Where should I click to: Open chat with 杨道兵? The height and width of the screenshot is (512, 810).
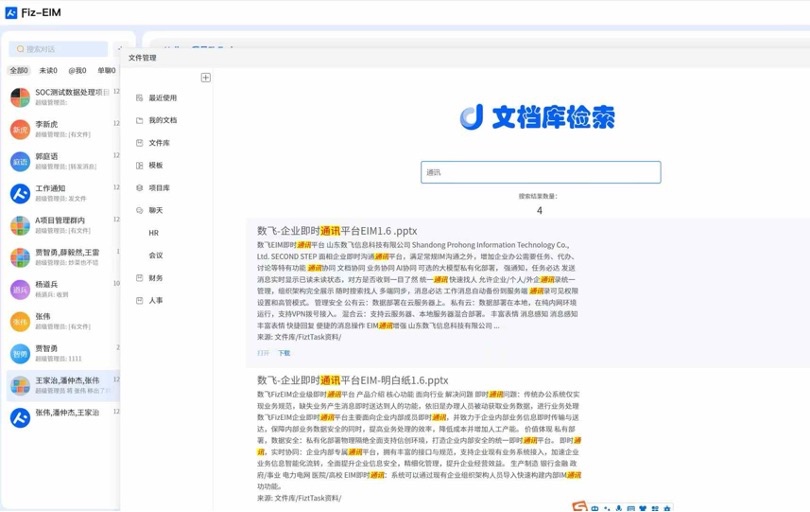(x=64, y=289)
